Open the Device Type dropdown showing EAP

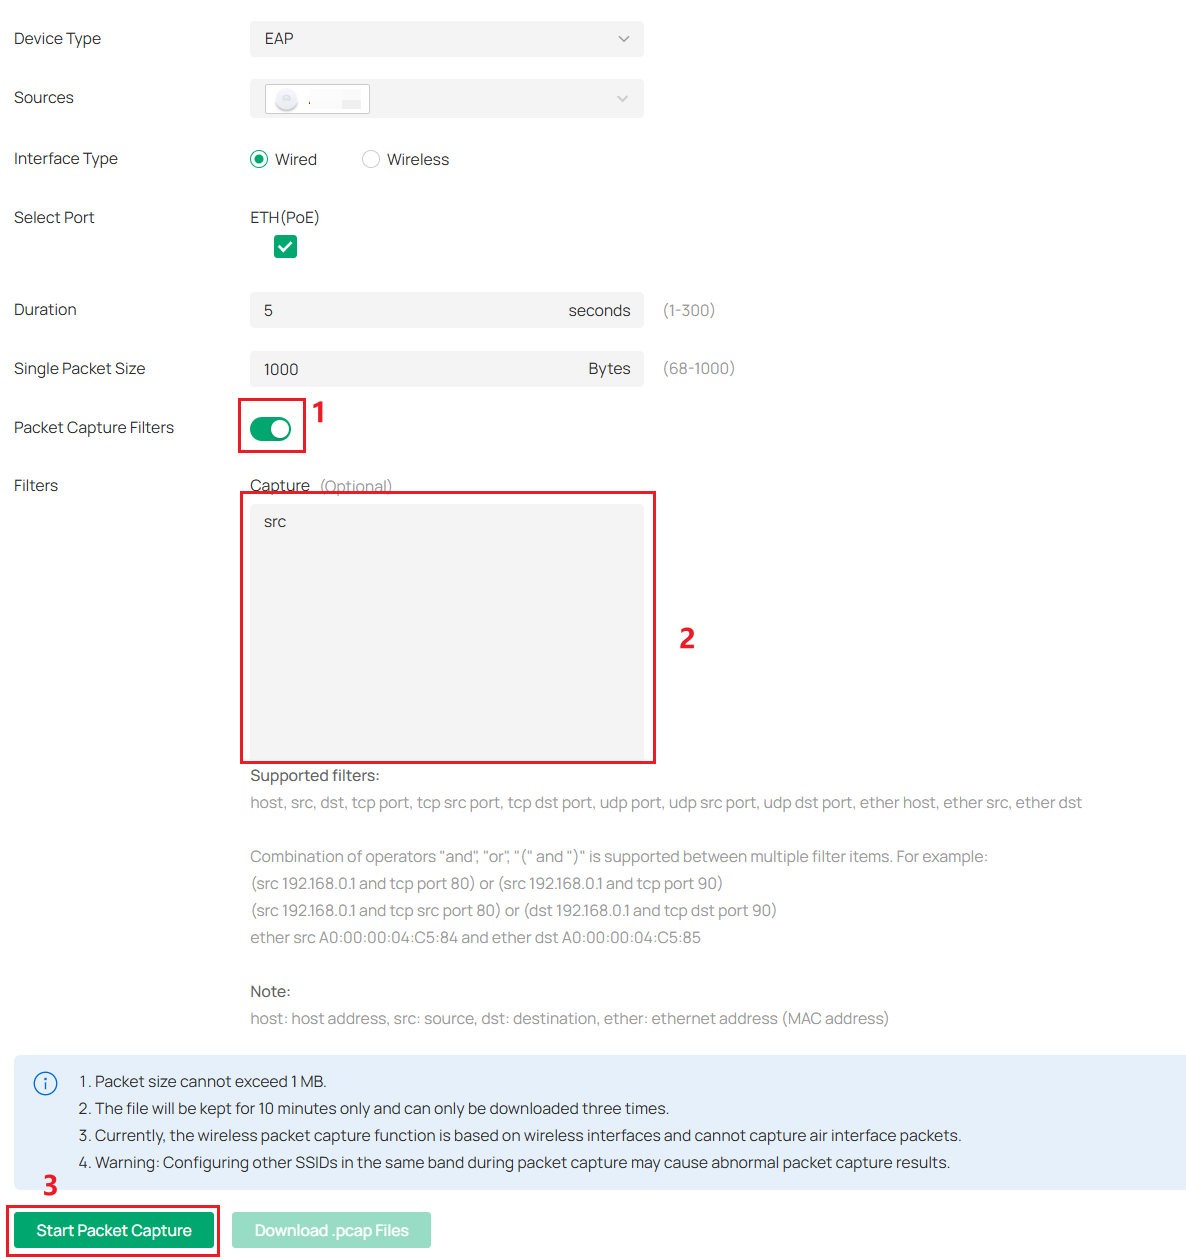click(x=446, y=39)
